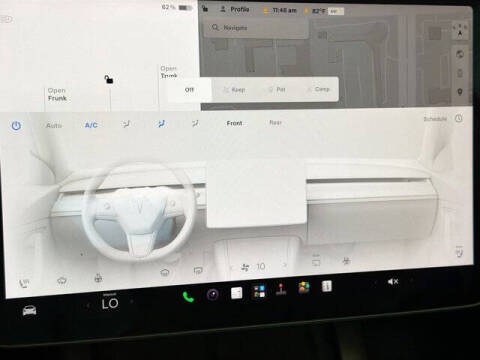Tap the car lock icon

coord(109,79)
